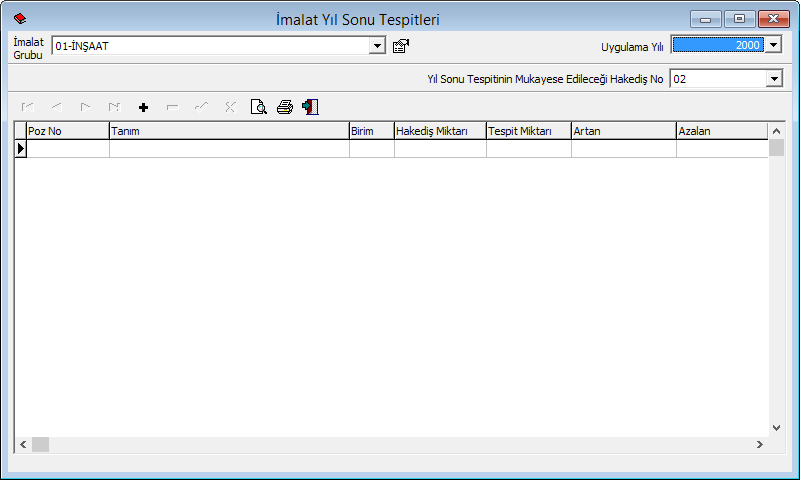Screen dimensions: 800x480
Task: Go to first record navigation arrow
Action: (x=27, y=107)
